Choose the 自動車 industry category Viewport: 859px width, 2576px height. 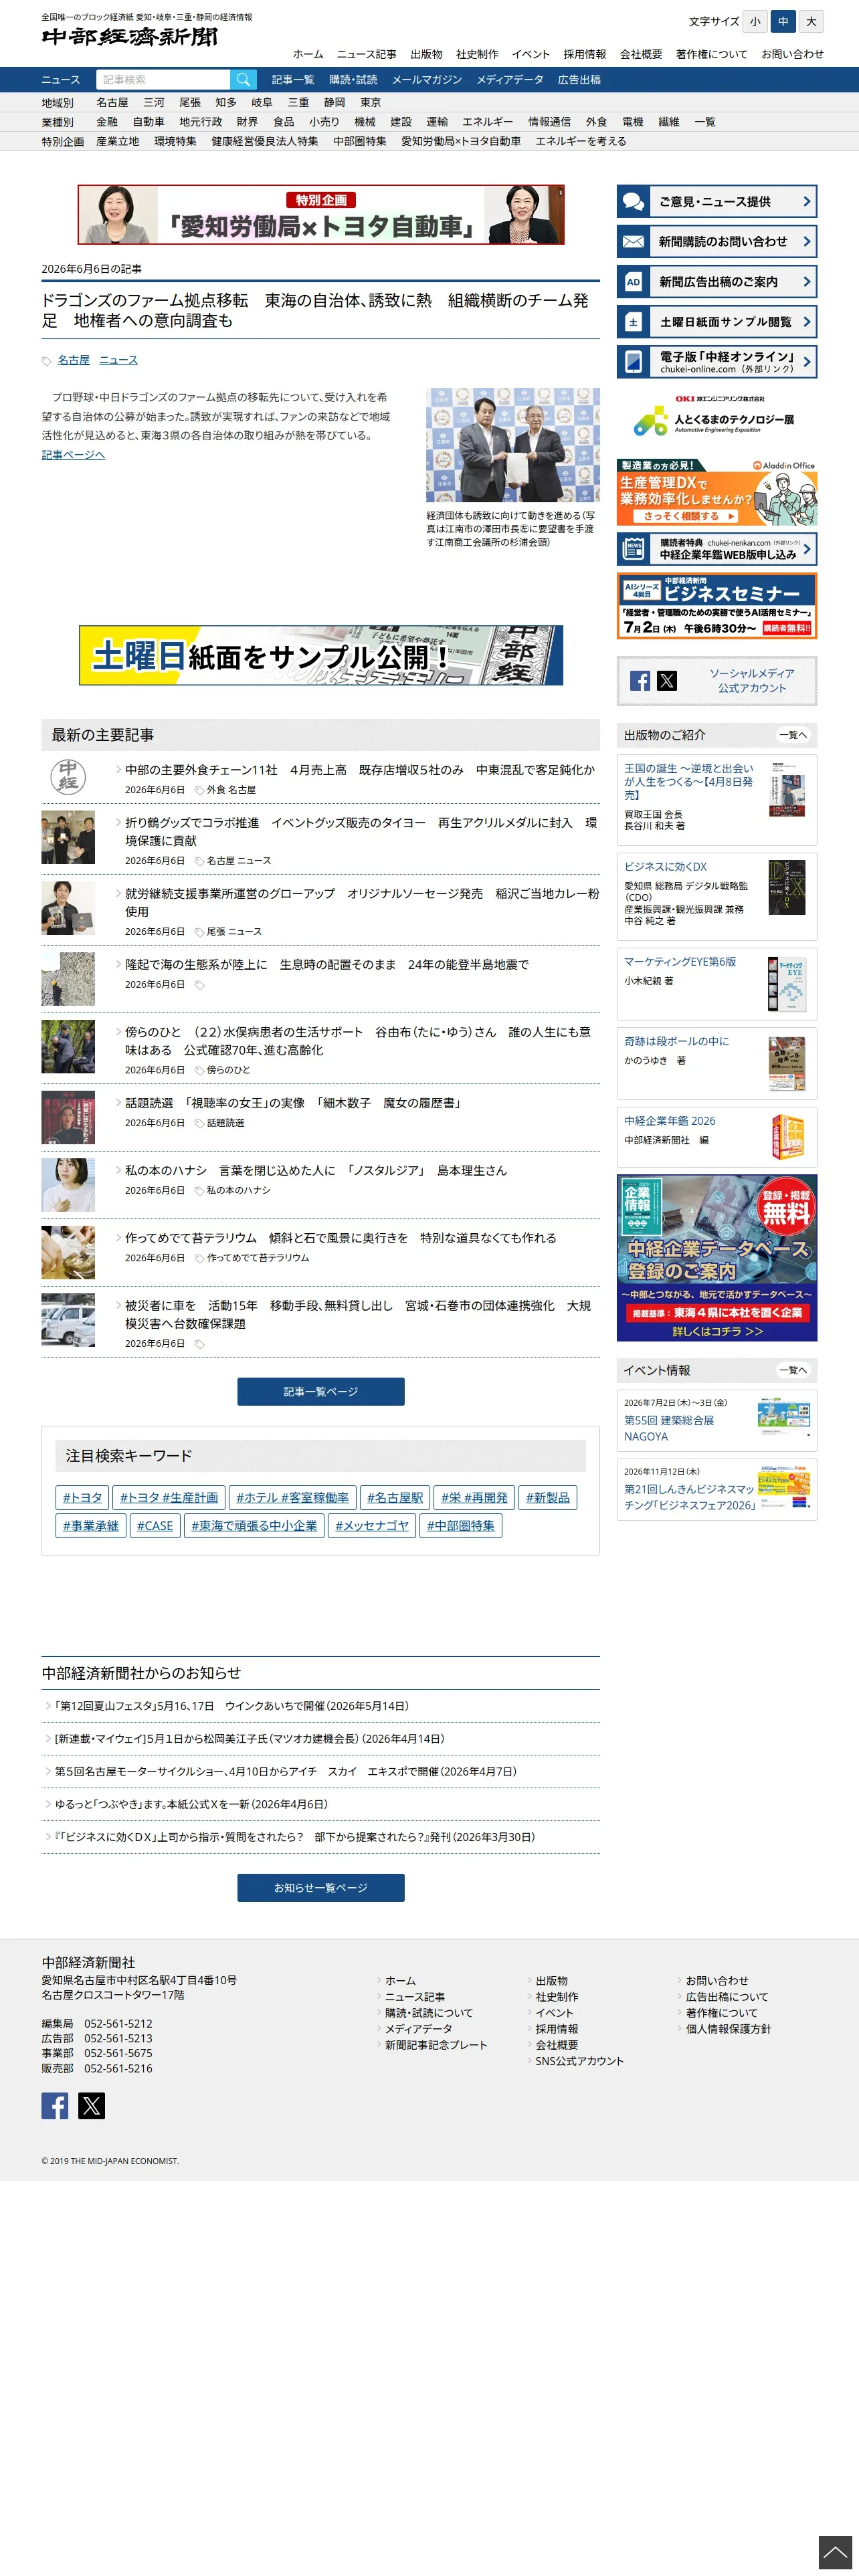click(149, 122)
